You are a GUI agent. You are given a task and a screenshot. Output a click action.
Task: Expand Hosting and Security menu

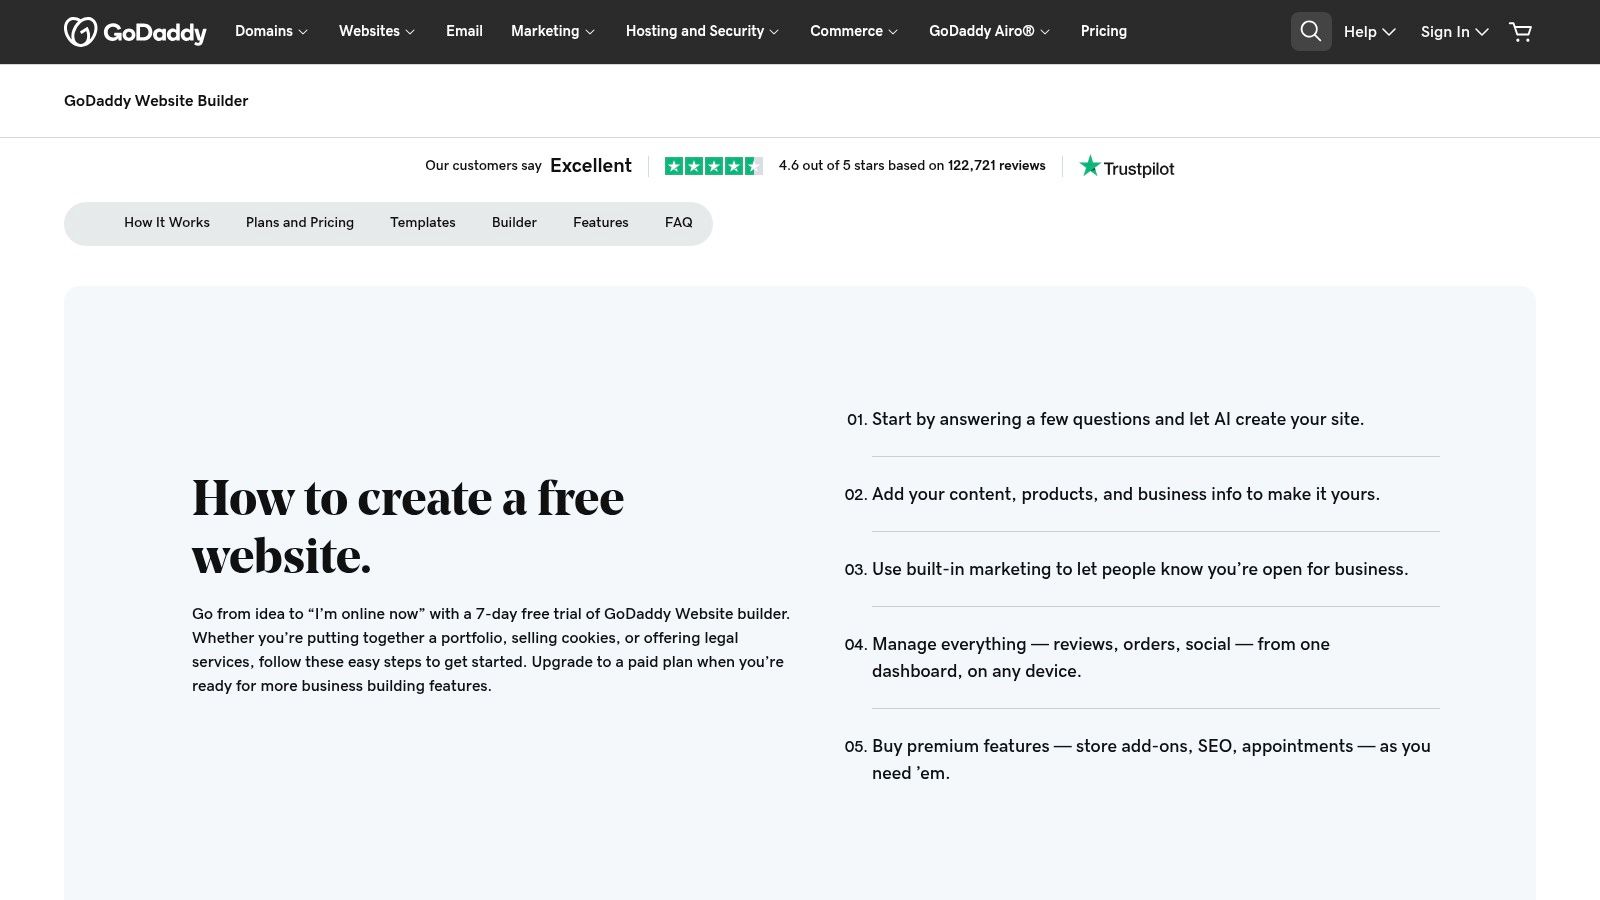(x=702, y=31)
